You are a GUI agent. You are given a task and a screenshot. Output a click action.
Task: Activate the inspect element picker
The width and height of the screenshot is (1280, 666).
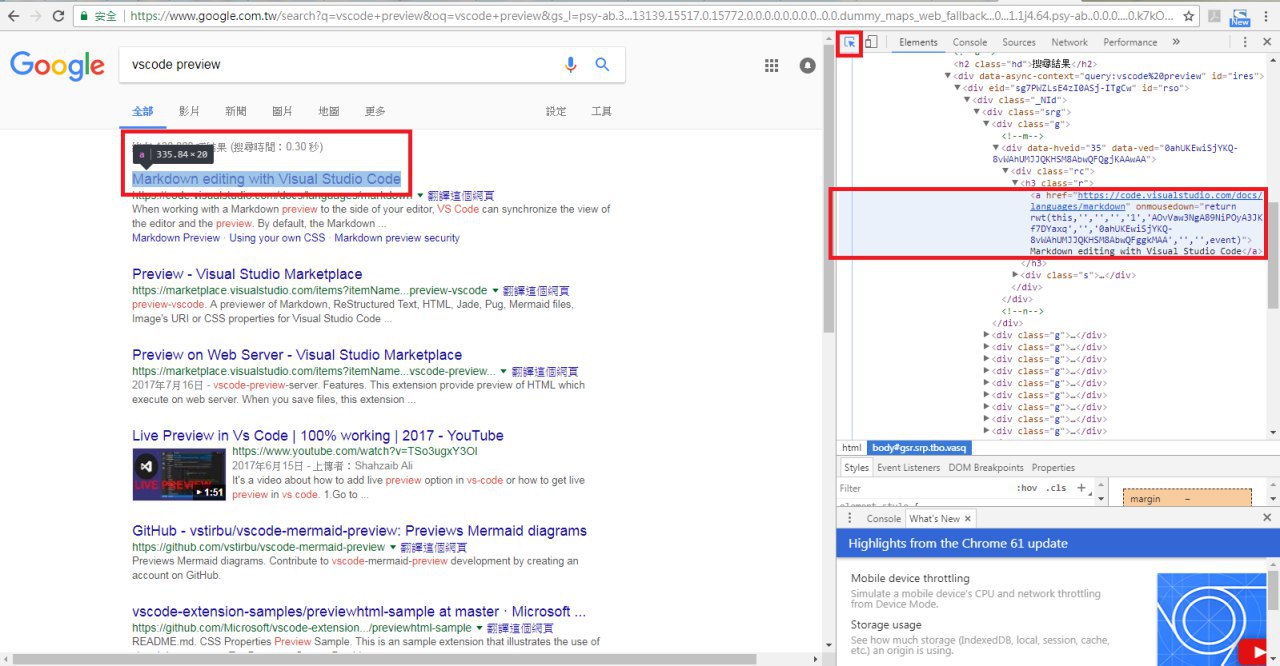coord(849,42)
